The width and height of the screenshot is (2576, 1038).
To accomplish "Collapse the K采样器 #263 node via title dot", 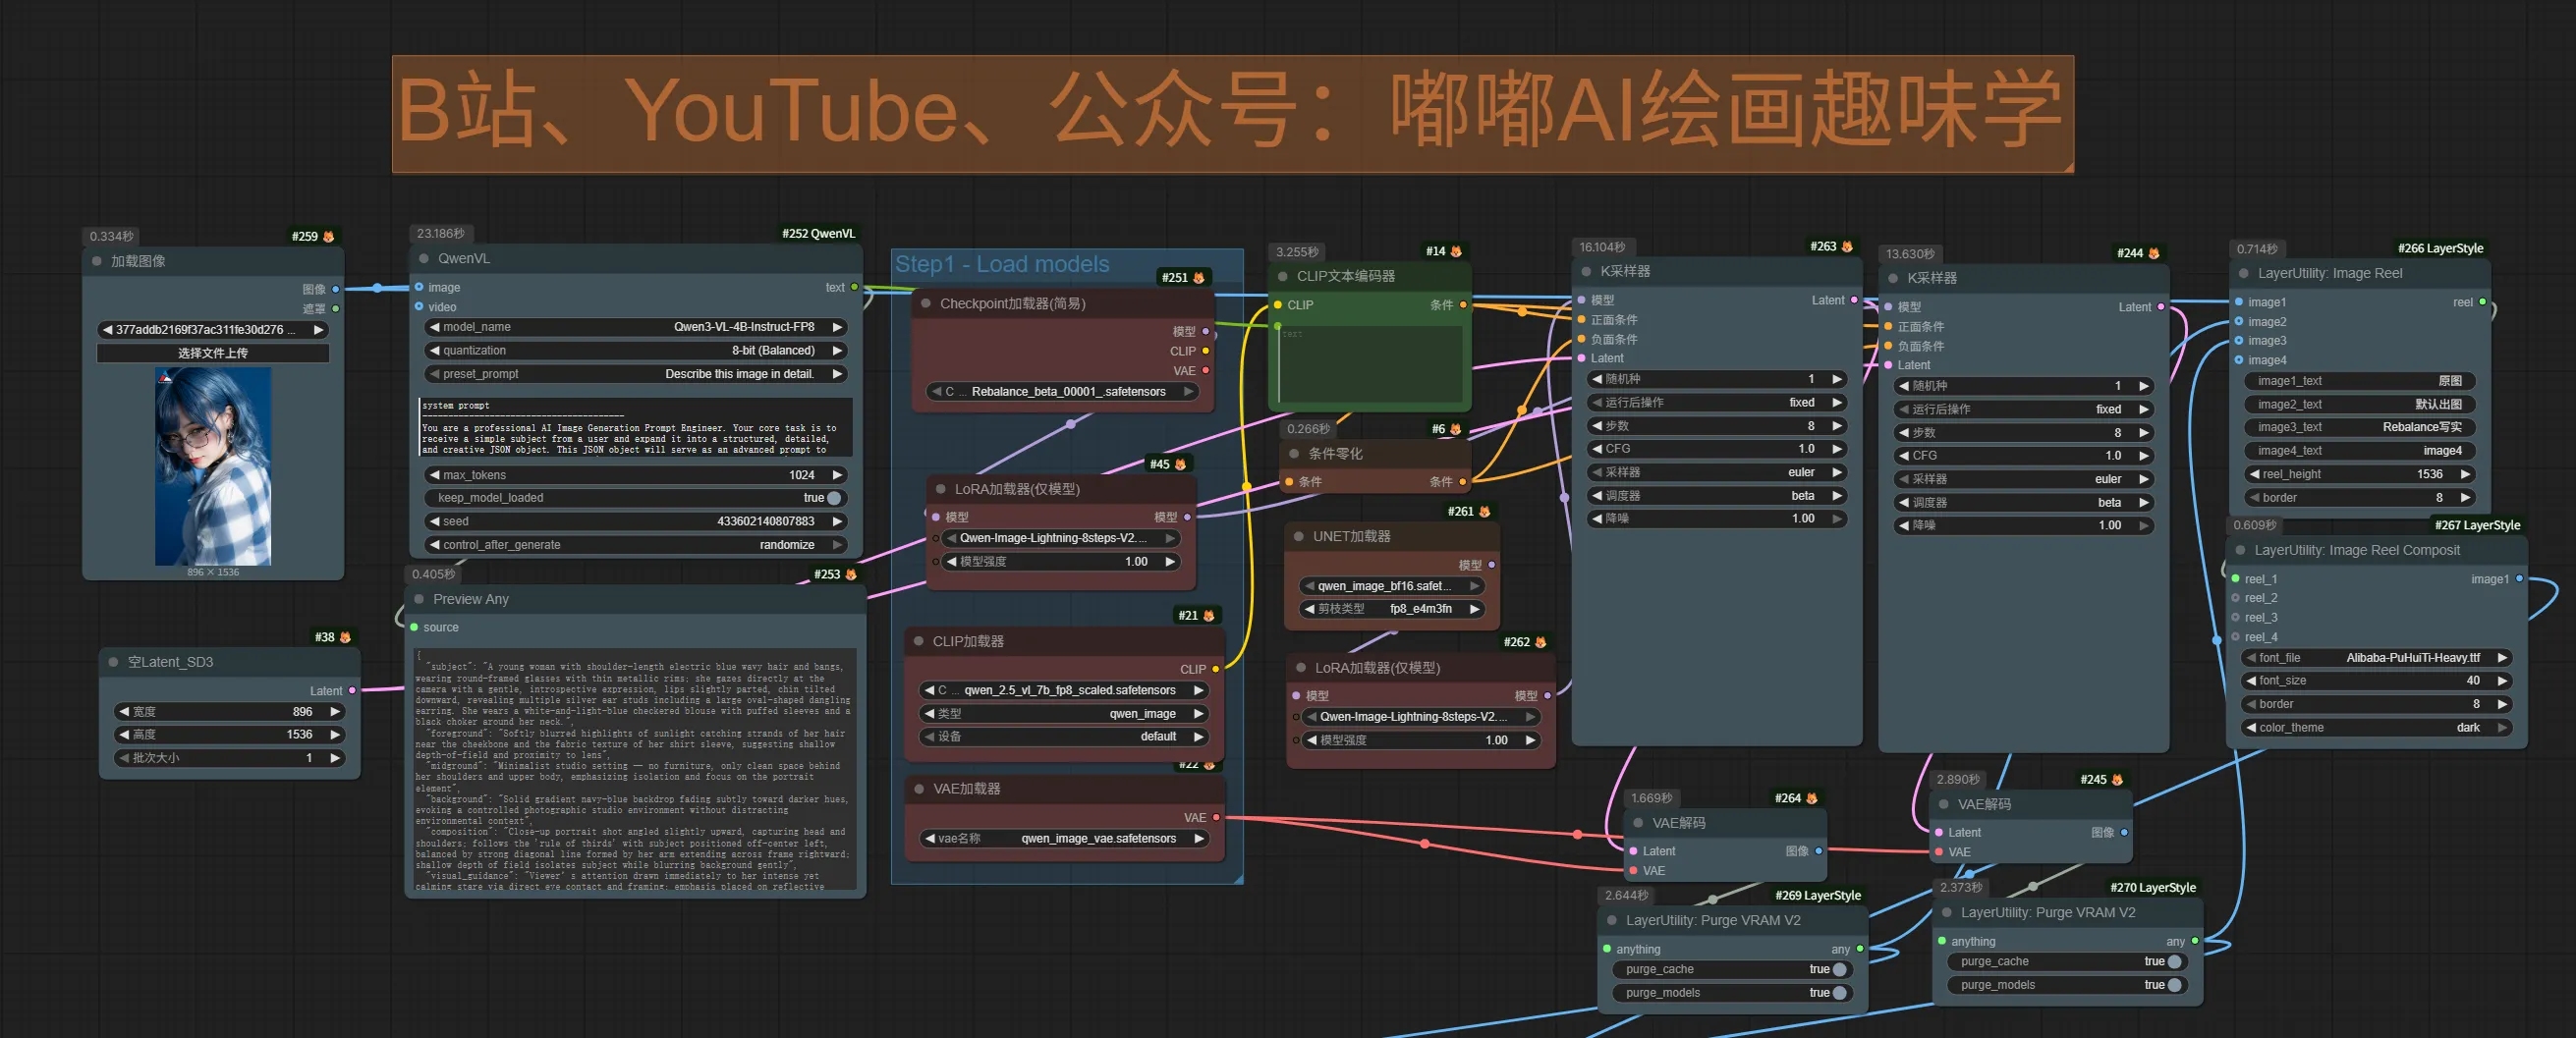I will [x=1587, y=271].
